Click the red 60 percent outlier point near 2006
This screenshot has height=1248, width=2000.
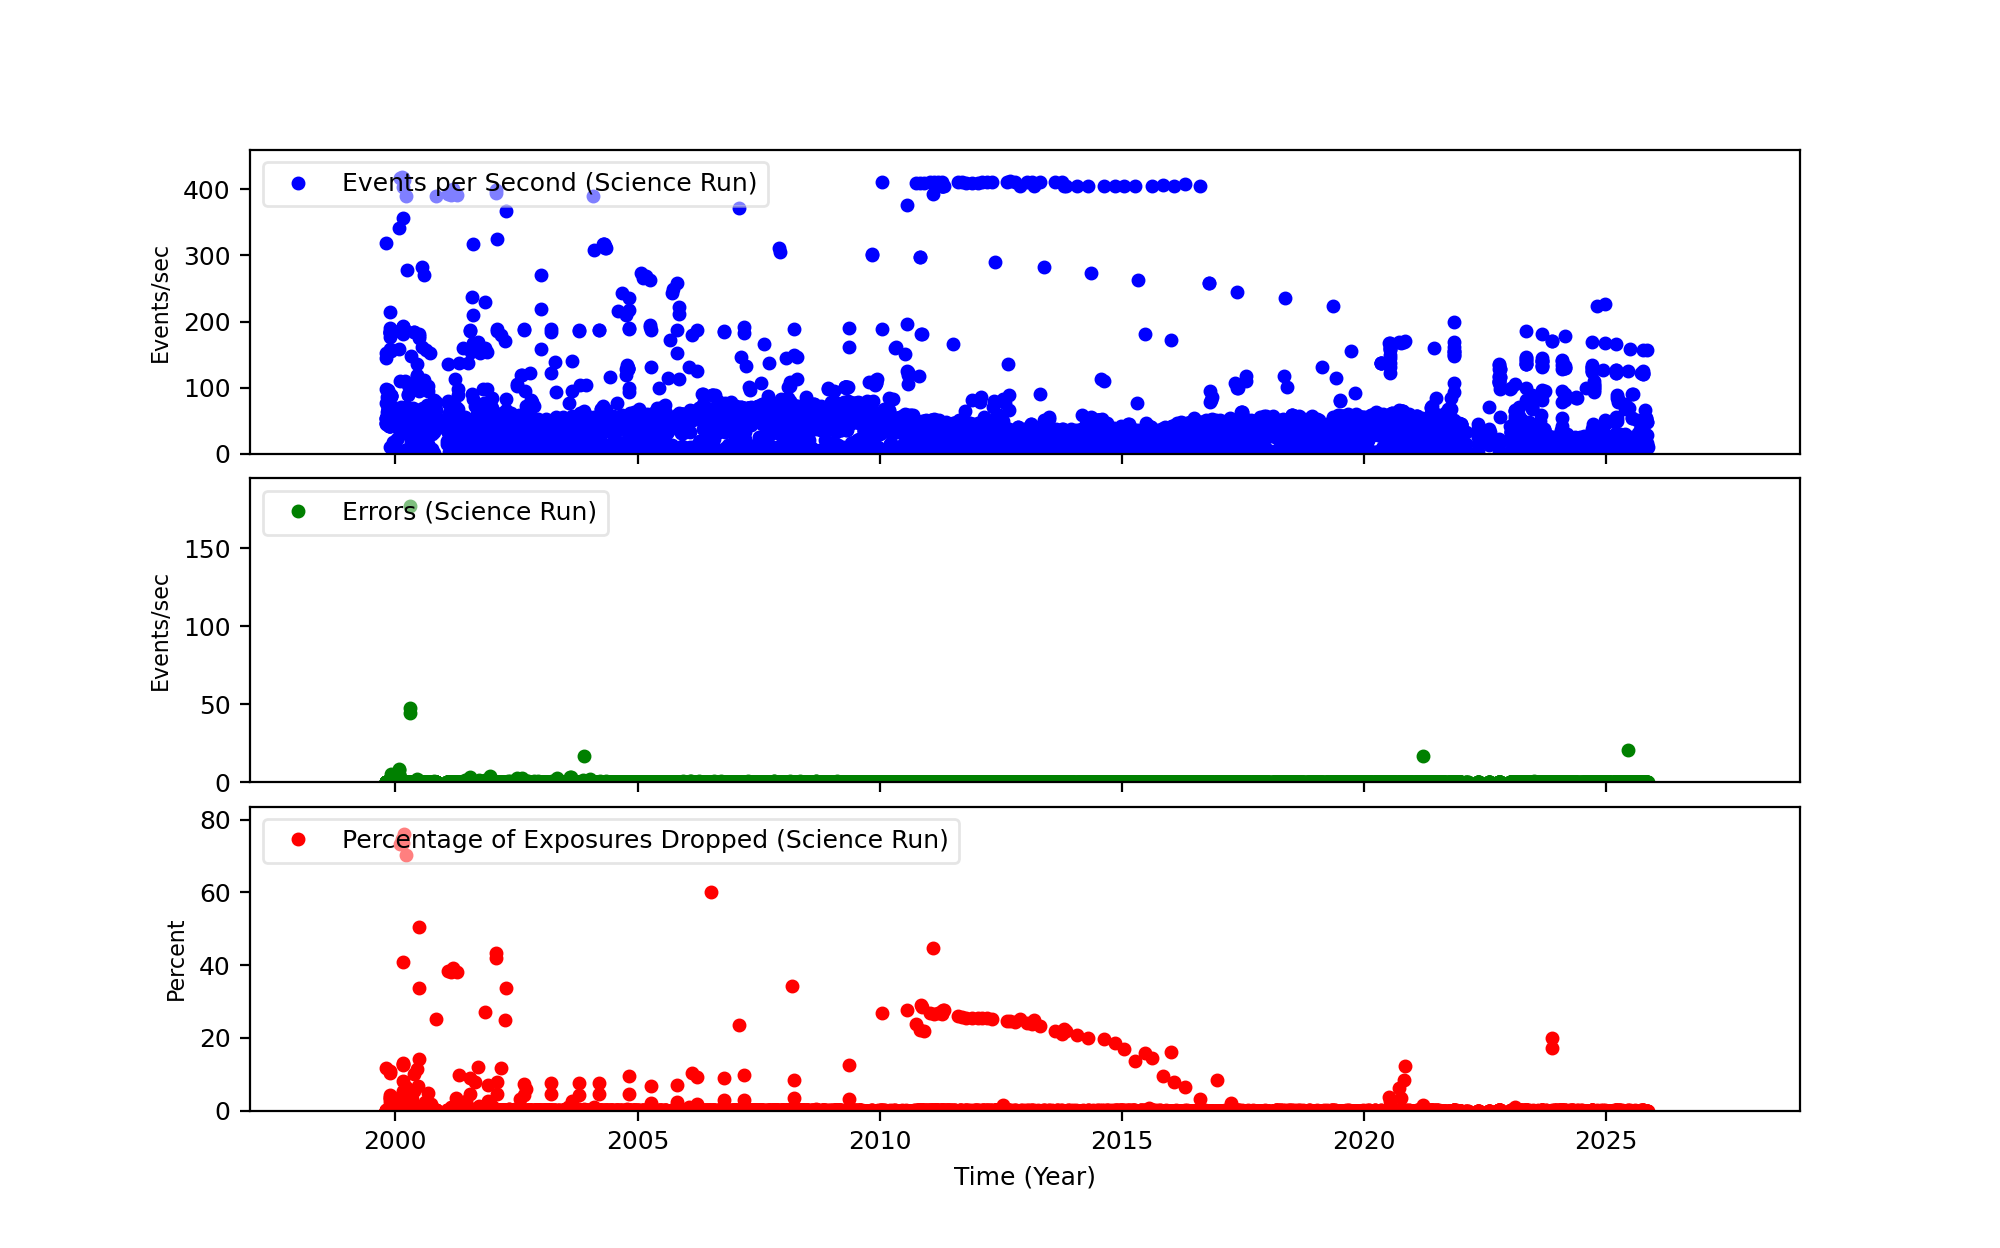[x=711, y=892]
